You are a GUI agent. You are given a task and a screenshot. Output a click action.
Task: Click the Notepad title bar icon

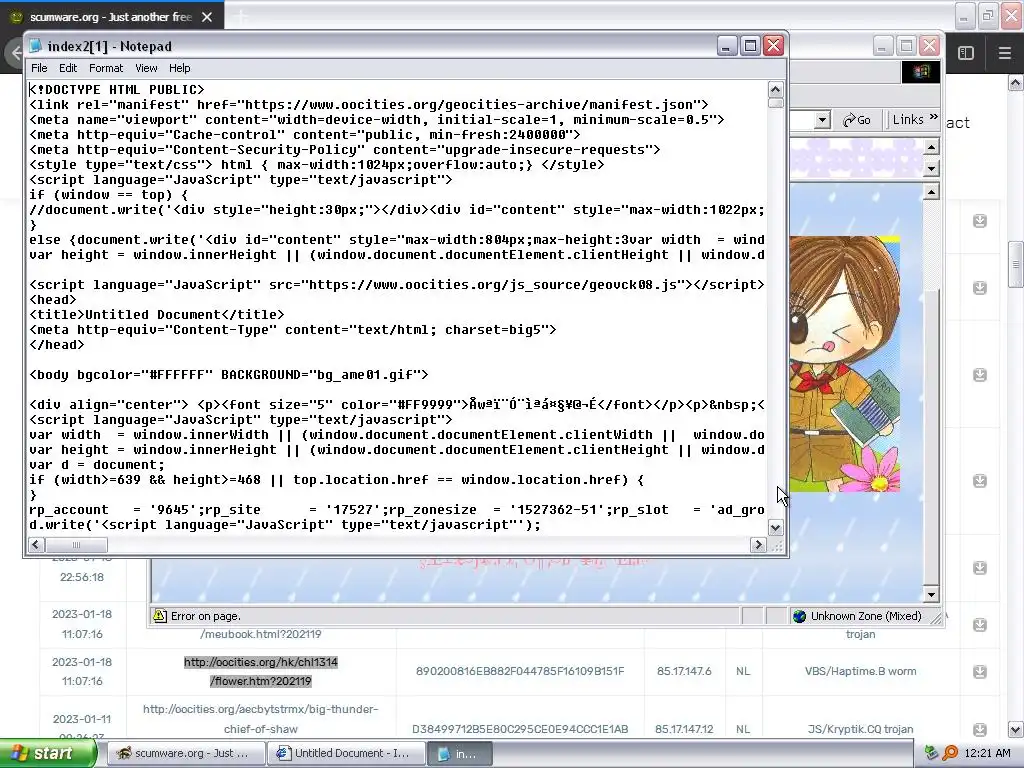37,46
